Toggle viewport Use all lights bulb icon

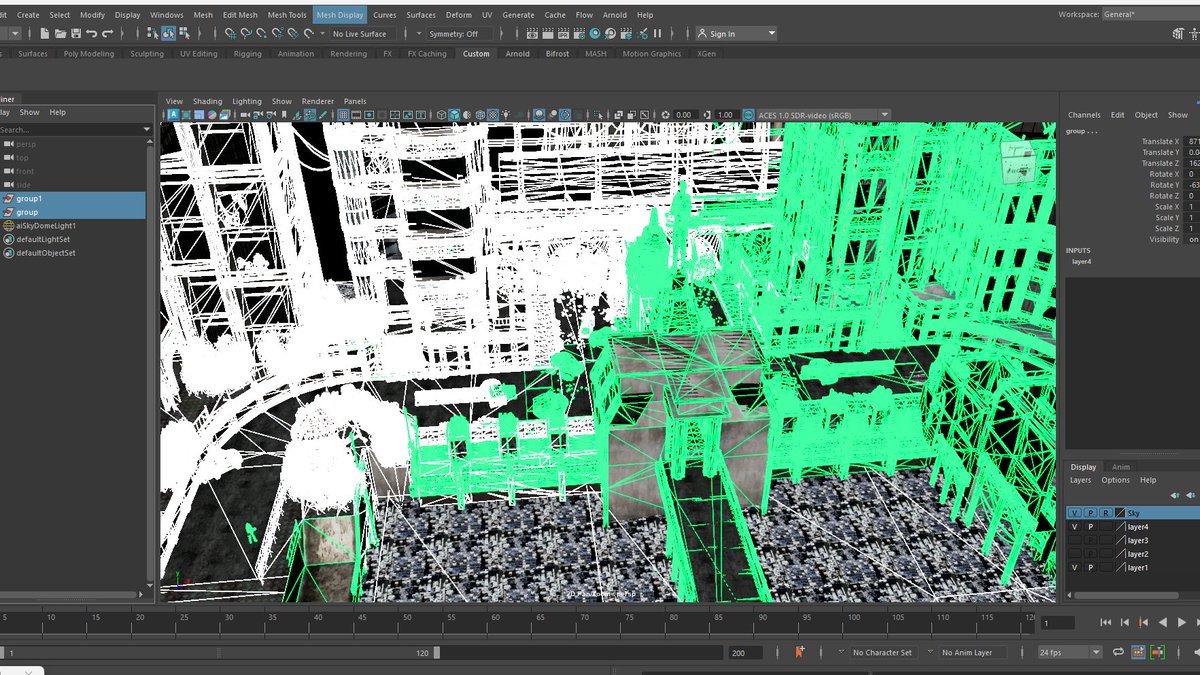pos(507,114)
